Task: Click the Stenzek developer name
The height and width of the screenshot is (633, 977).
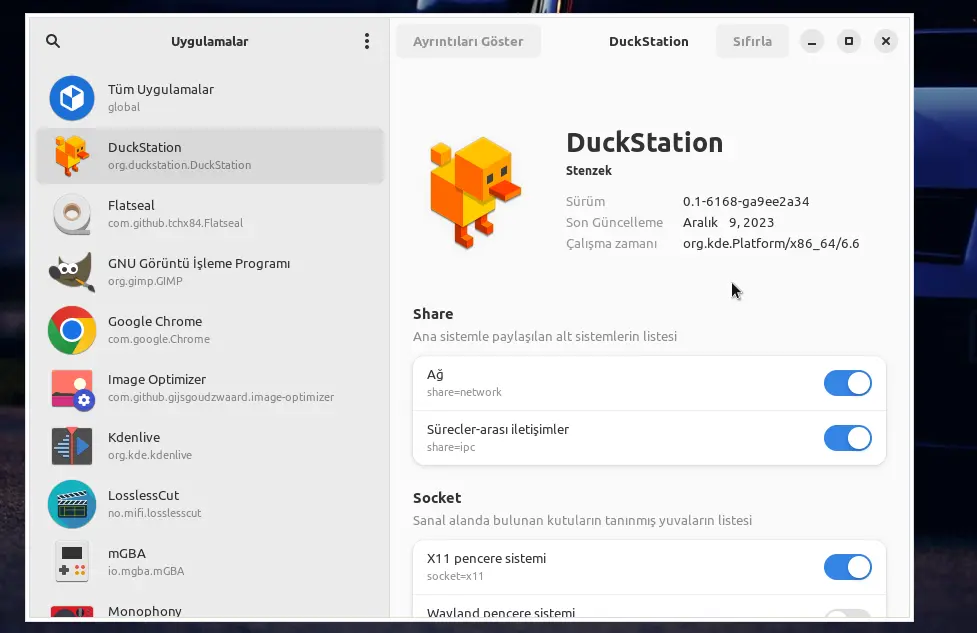Action: point(589,171)
